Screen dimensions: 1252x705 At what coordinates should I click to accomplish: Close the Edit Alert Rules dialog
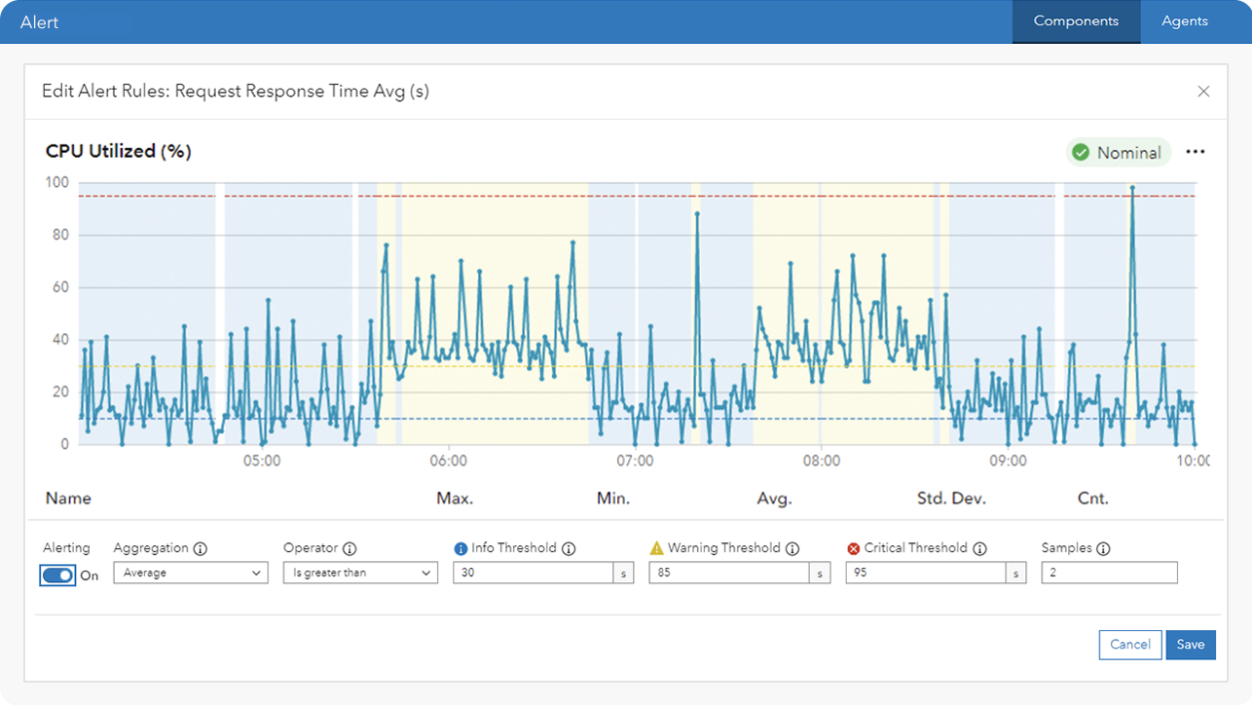click(x=1203, y=91)
